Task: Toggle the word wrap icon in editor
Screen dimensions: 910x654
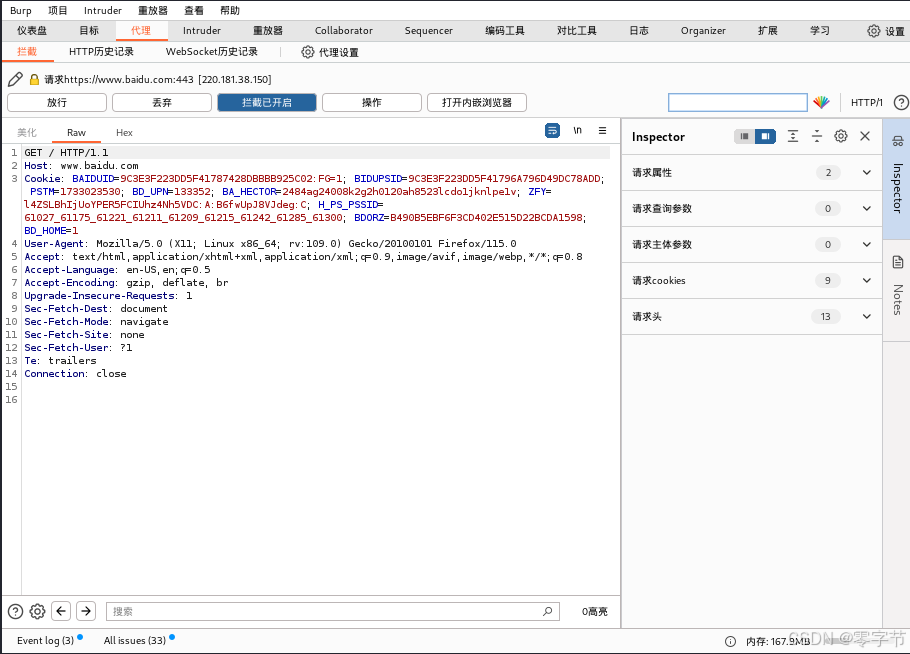Action: coord(552,131)
